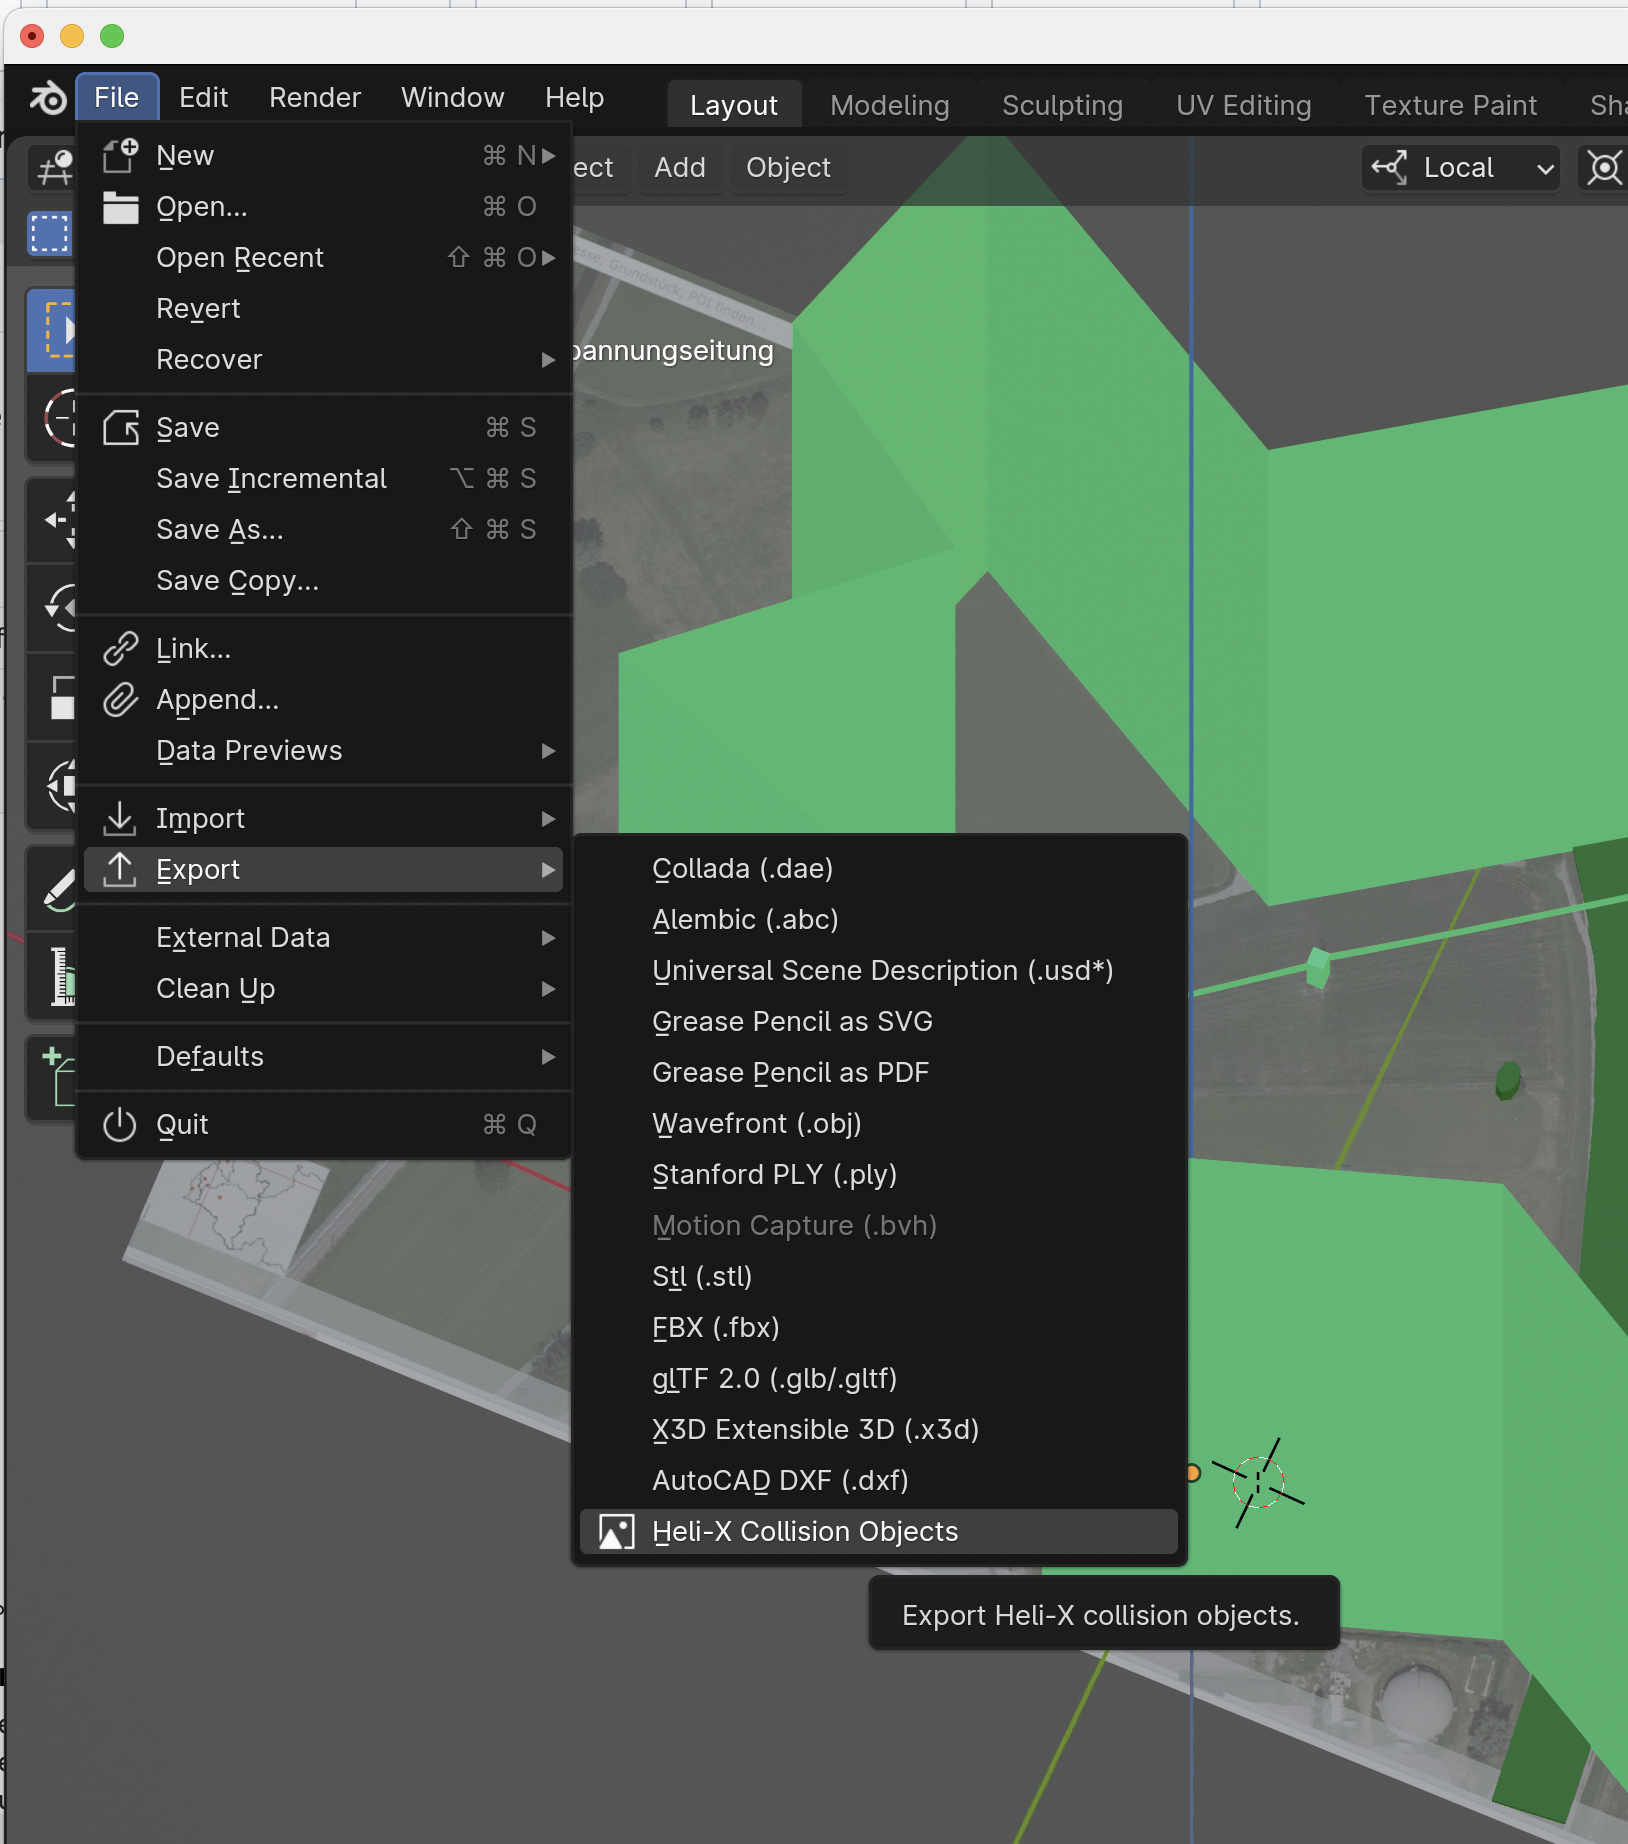This screenshot has width=1628, height=1844.
Task: Expand the Data Previews submenu
Action: tap(548, 751)
